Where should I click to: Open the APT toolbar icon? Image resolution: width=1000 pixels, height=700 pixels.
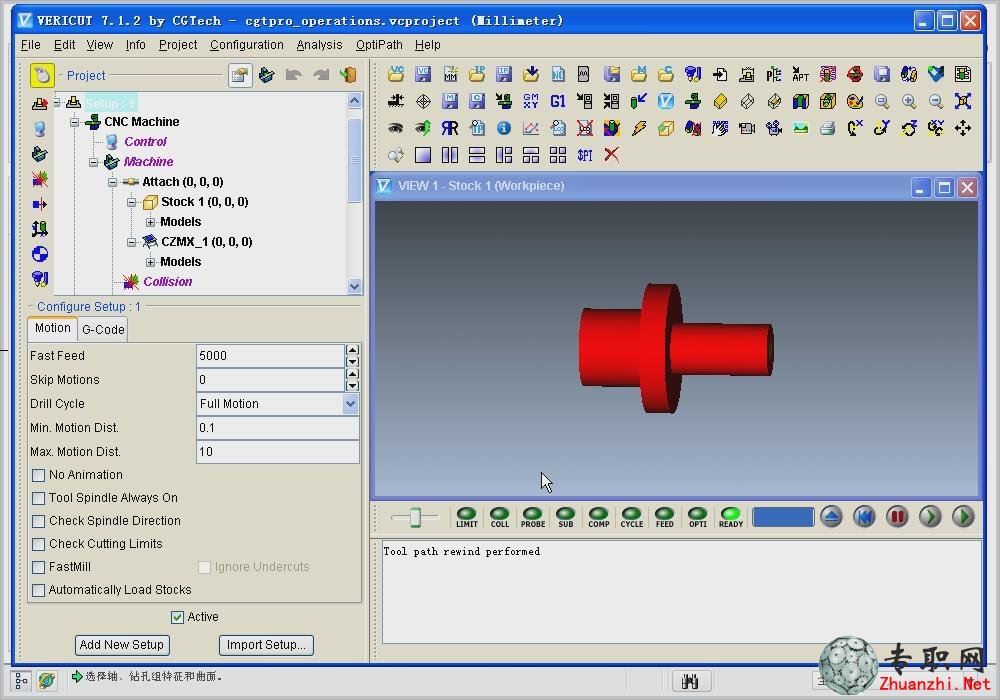(800, 75)
